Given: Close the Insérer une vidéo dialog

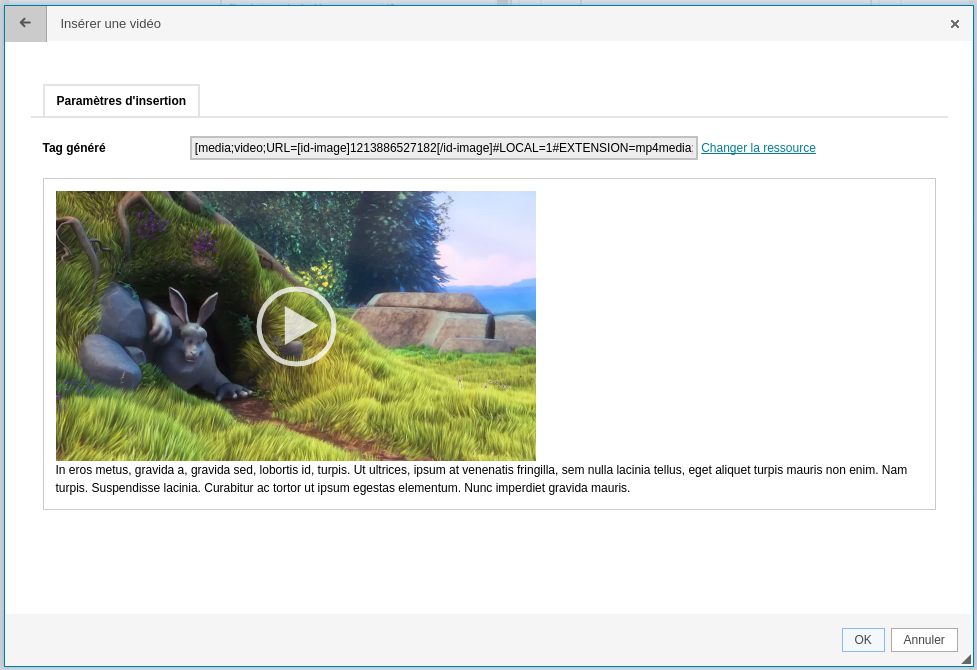Looking at the screenshot, I should click(x=955, y=24).
